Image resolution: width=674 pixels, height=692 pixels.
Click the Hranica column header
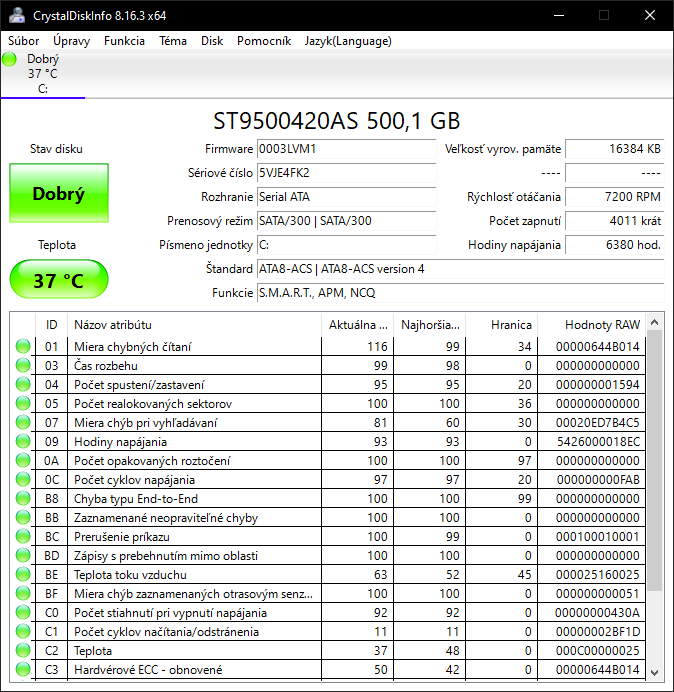click(501, 325)
